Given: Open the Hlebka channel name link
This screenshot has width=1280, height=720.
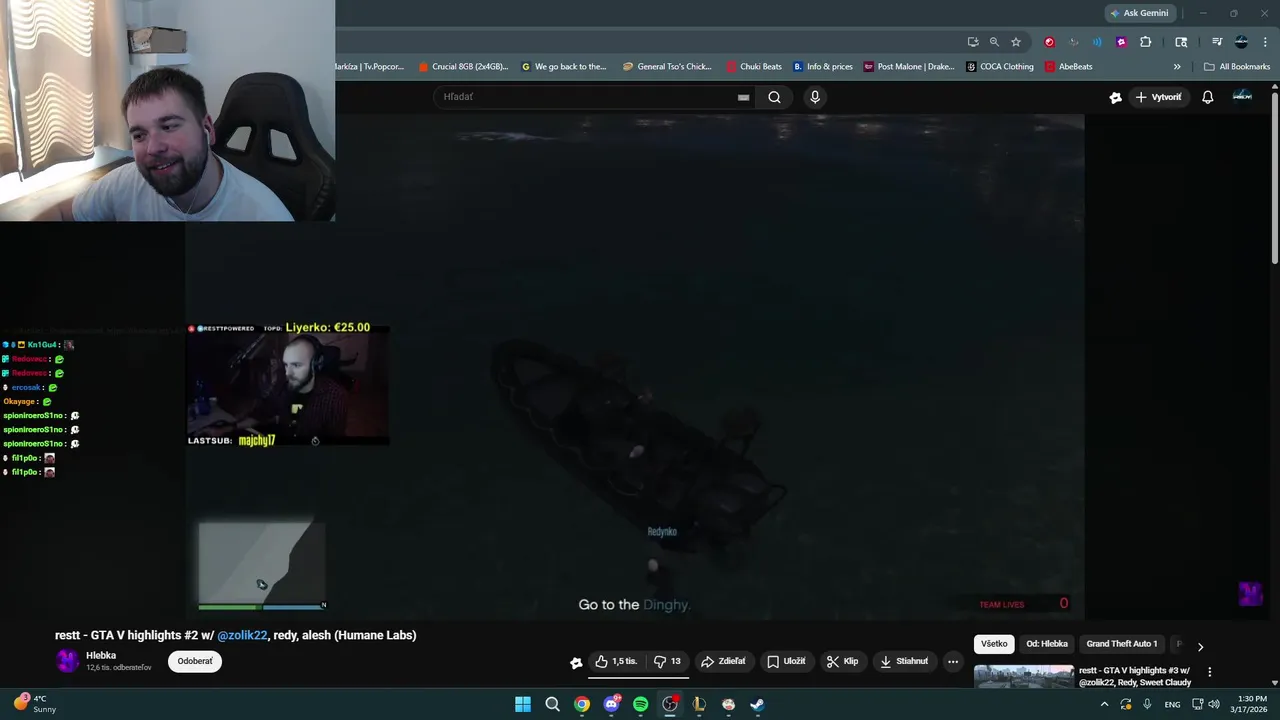Looking at the screenshot, I should click(x=101, y=656).
